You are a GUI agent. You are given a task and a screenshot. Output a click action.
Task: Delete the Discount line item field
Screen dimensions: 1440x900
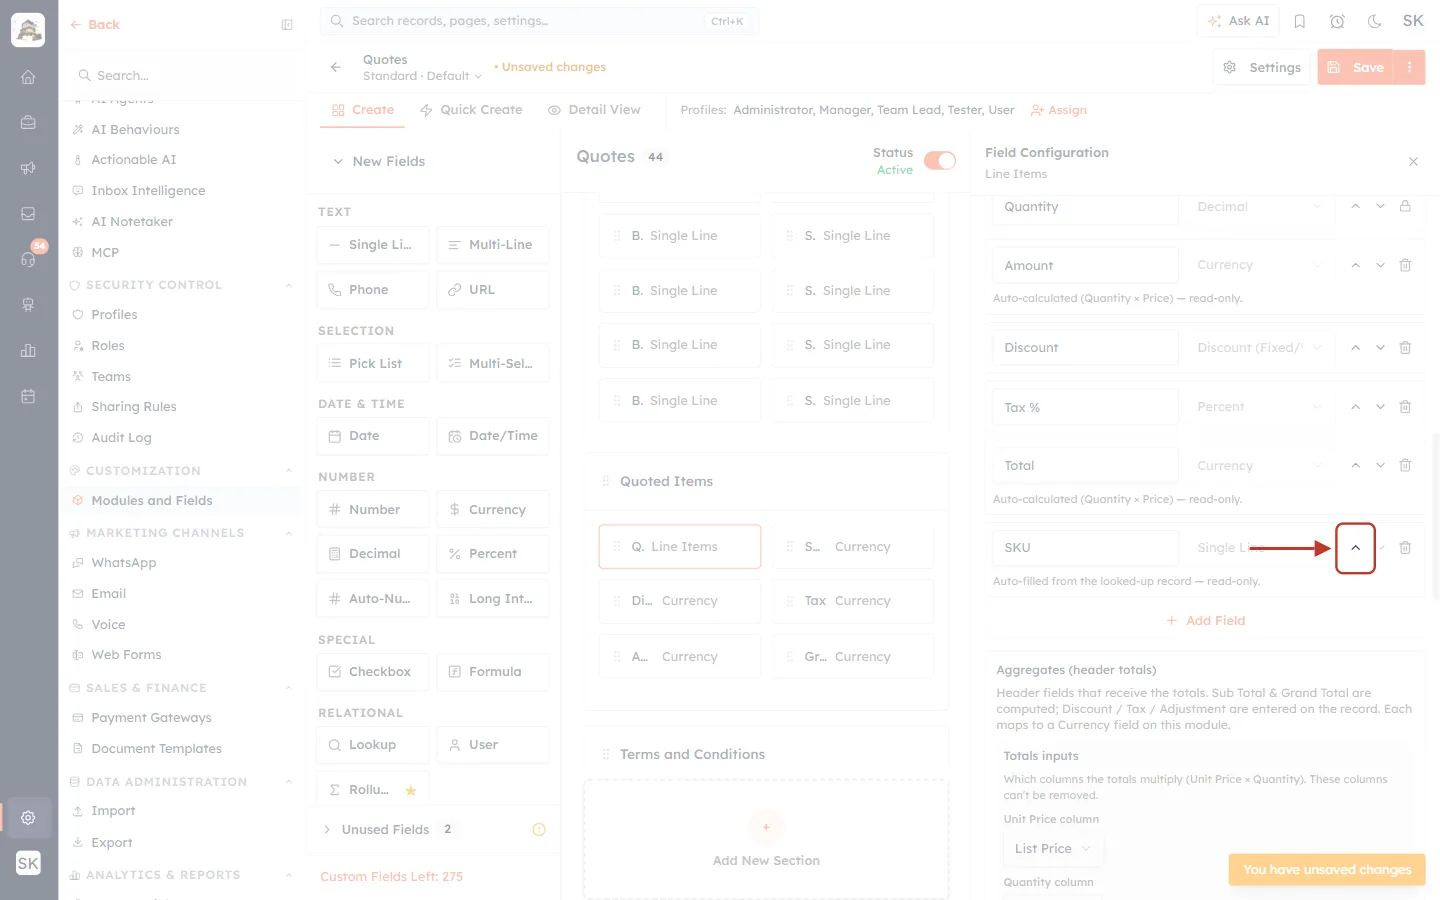click(1405, 347)
